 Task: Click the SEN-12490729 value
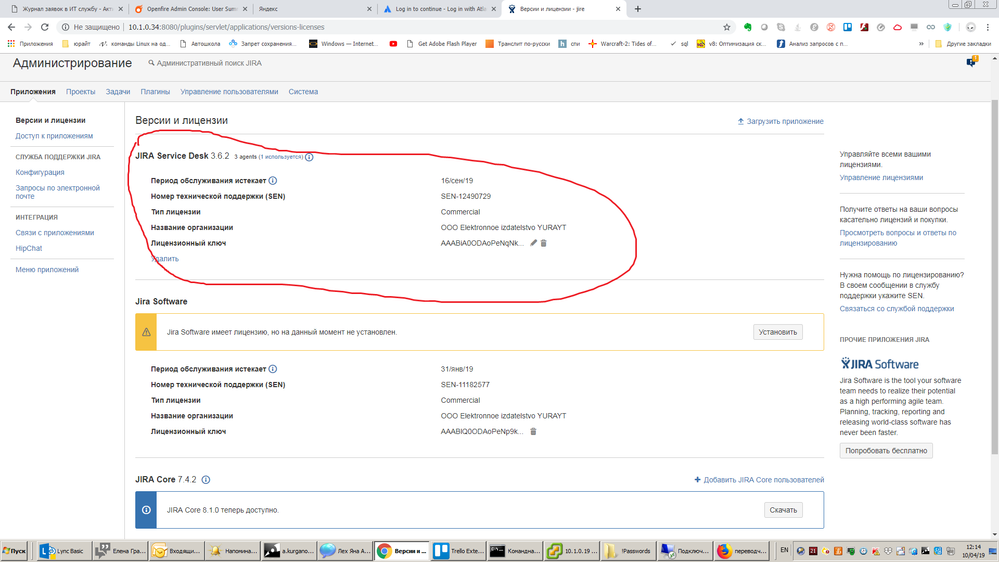coord(466,196)
